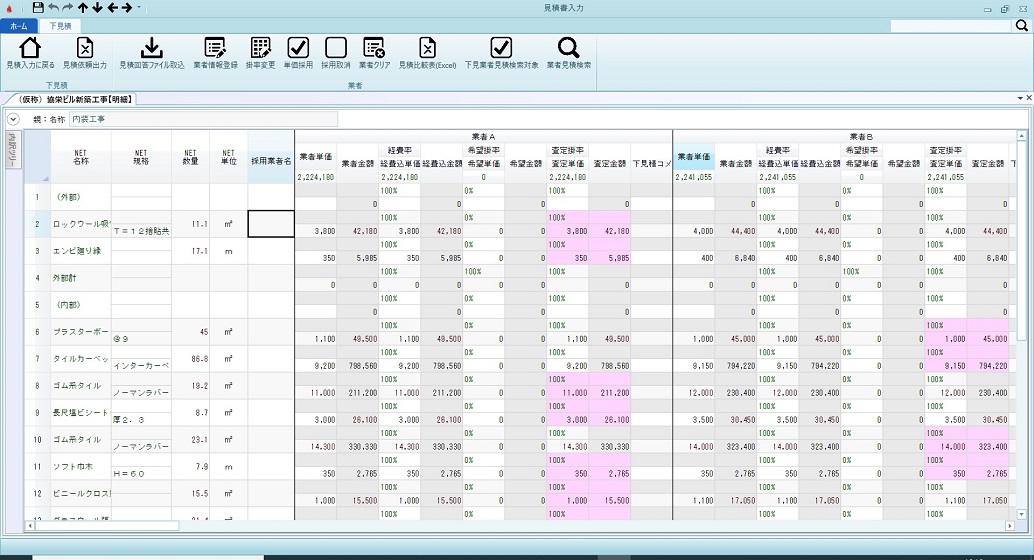Select the 採用業者名 cell for row 2

pyautogui.click(x=271, y=224)
